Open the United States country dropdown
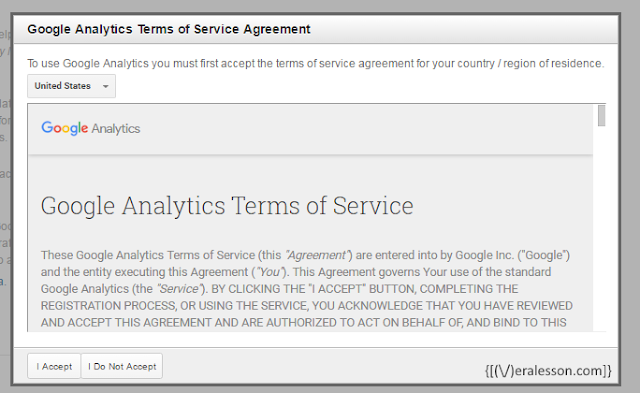 71,86
